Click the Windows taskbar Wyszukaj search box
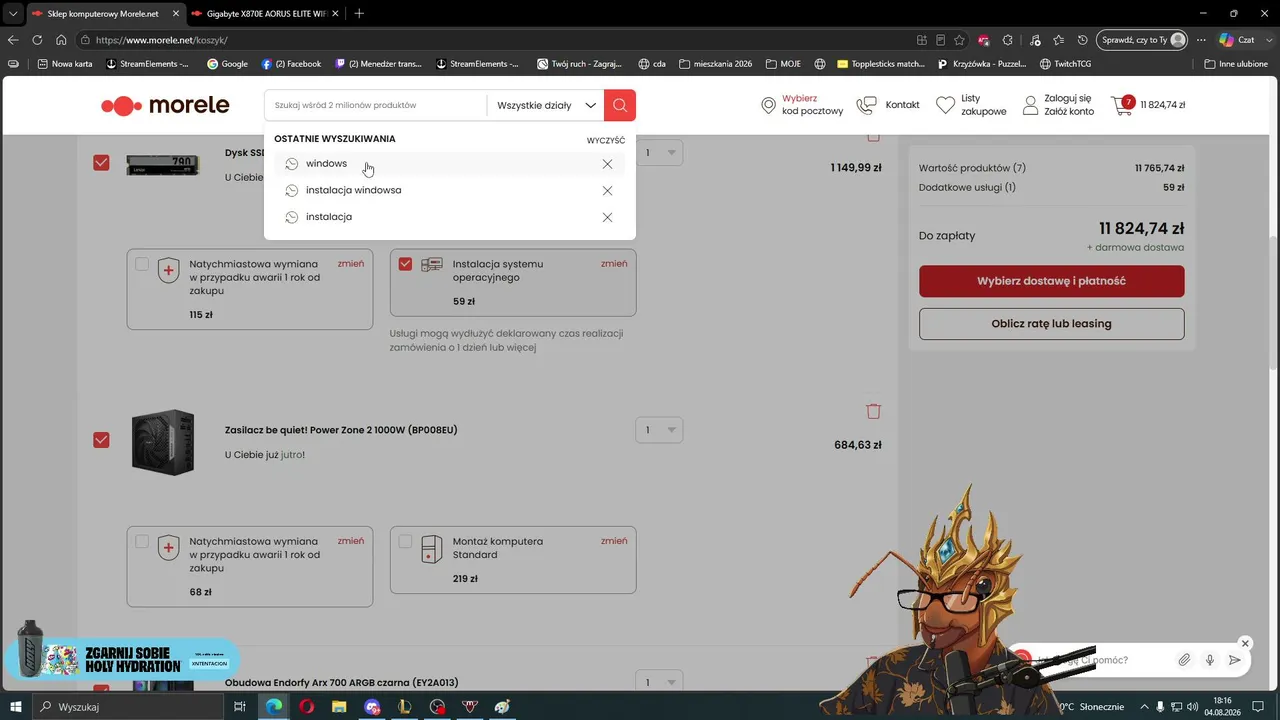The width and height of the screenshot is (1280, 720). (128, 707)
